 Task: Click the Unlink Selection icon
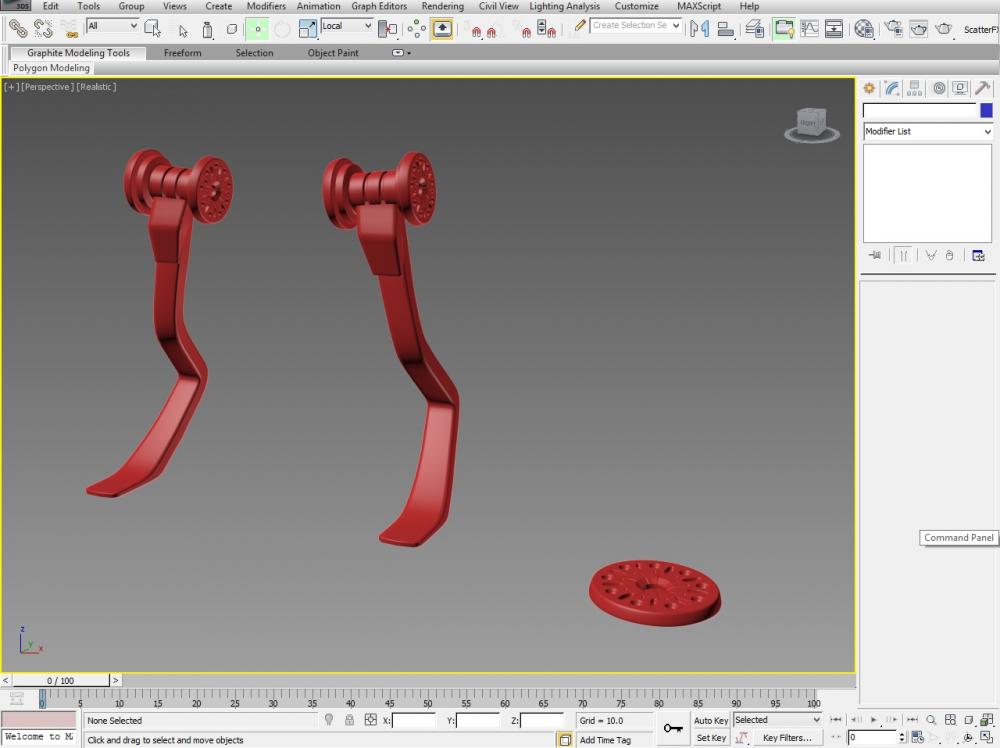(x=43, y=29)
